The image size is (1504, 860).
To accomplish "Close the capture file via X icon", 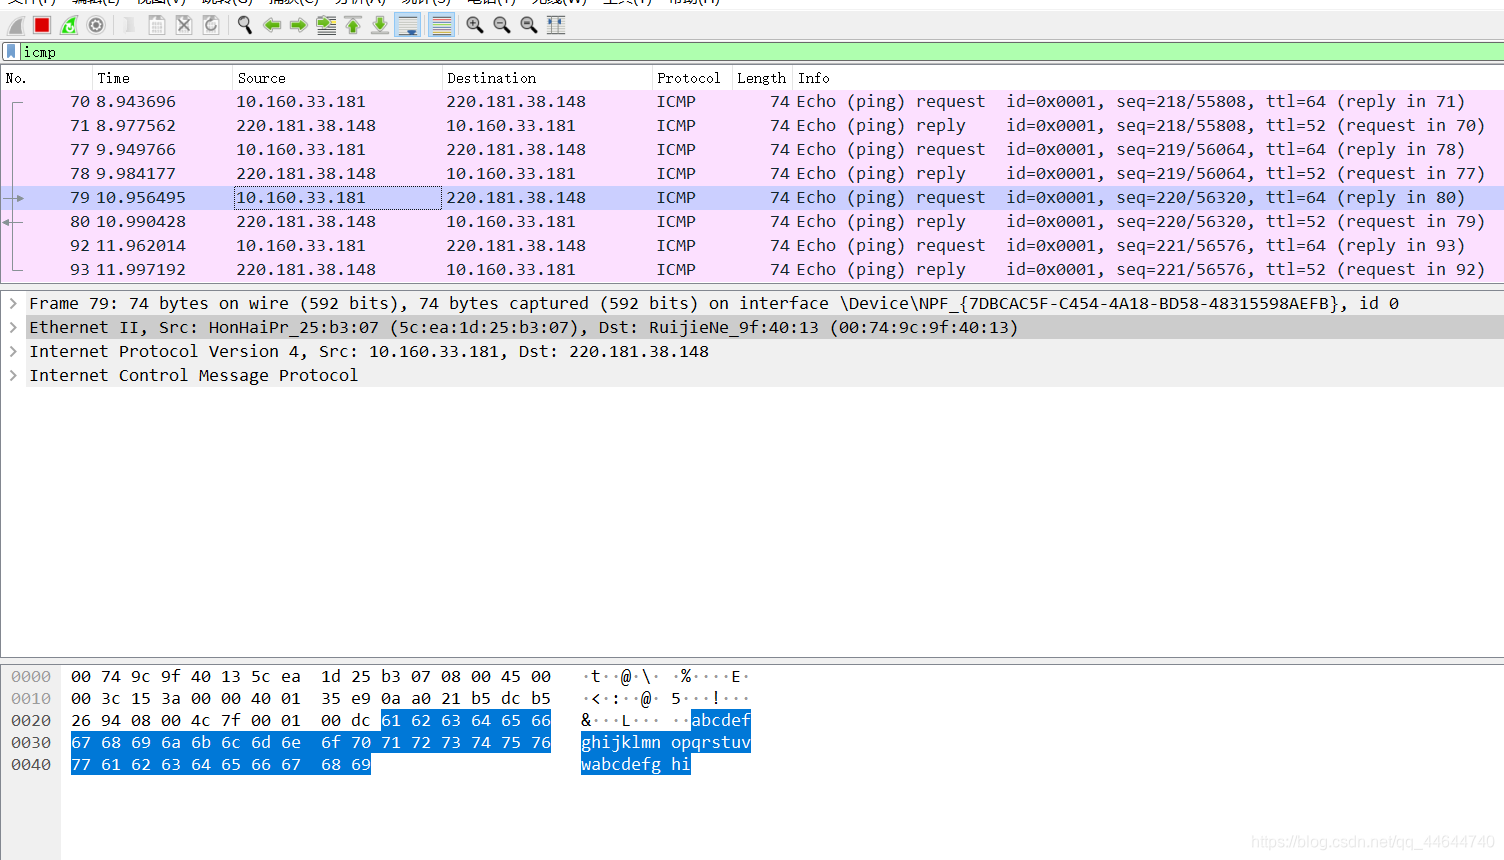I will pyautogui.click(x=184, y=25).
